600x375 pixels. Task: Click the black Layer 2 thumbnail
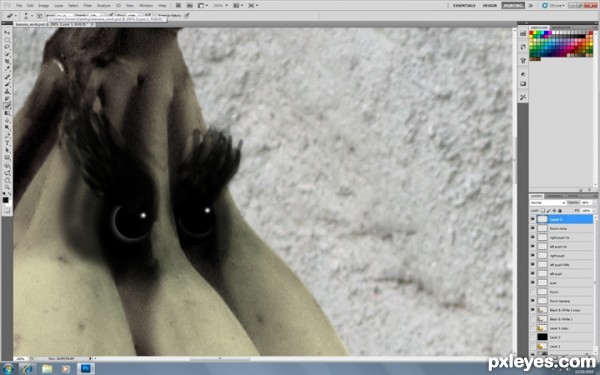click(x=543, y=338)
